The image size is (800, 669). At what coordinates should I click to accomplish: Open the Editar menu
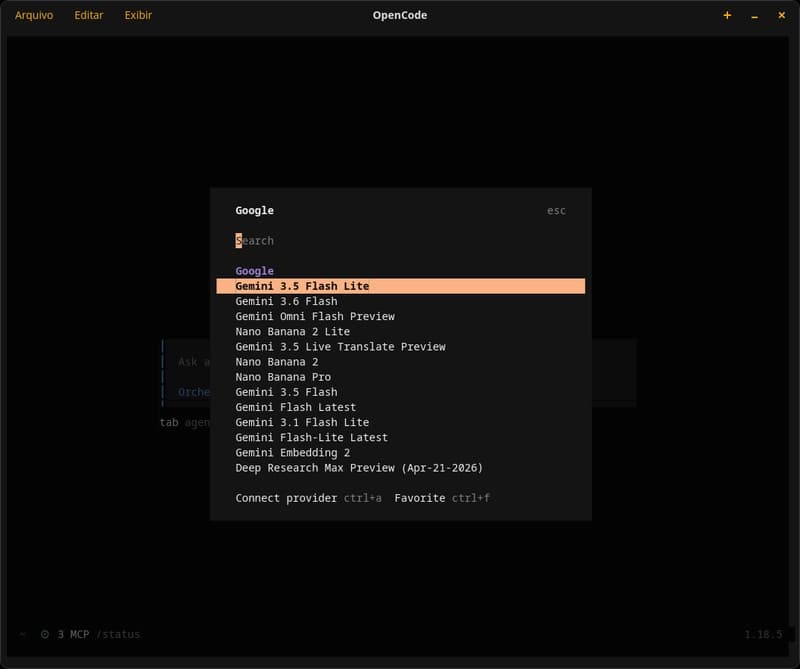[89, 15]
